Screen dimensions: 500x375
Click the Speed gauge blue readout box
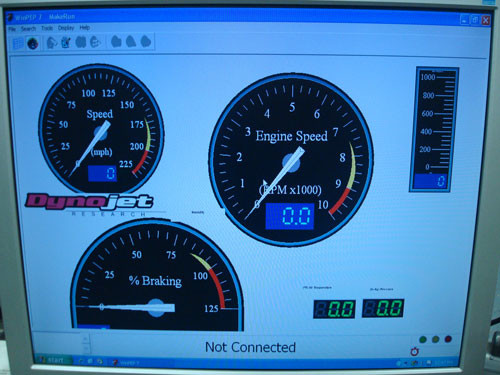[x=102, y=173]
